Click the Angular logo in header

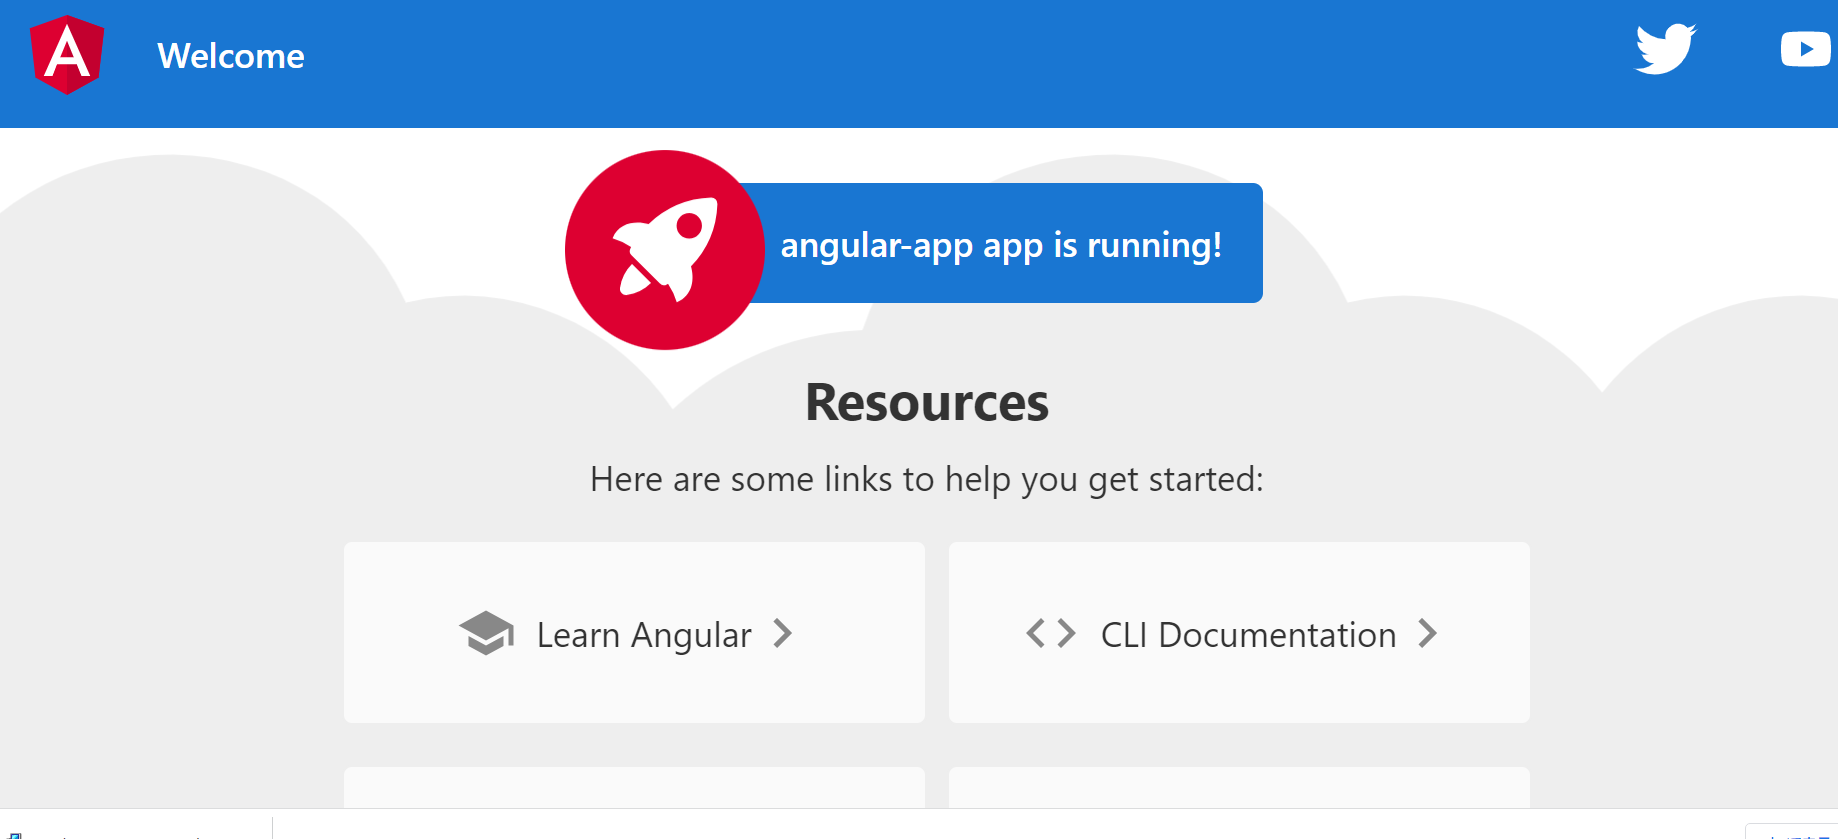pyautogui.click(x=67, y=55)
